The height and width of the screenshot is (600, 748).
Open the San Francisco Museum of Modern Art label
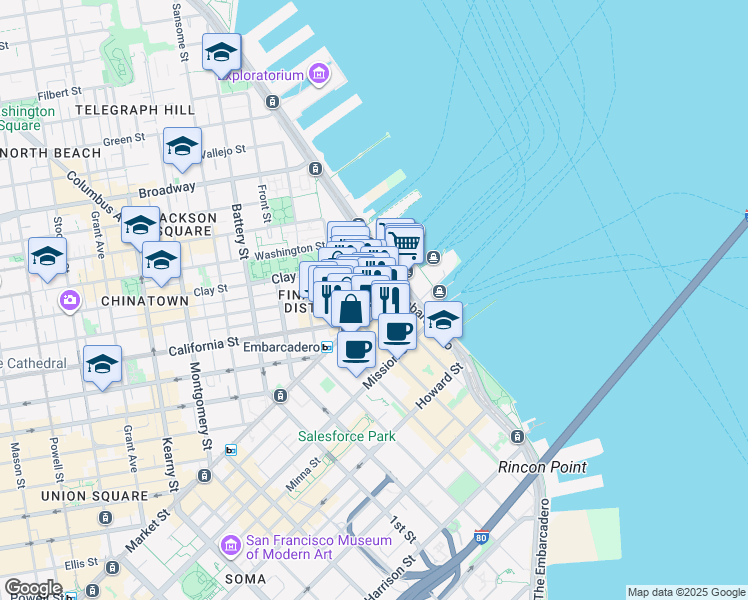pyautogui.click(x=319, y=547)
